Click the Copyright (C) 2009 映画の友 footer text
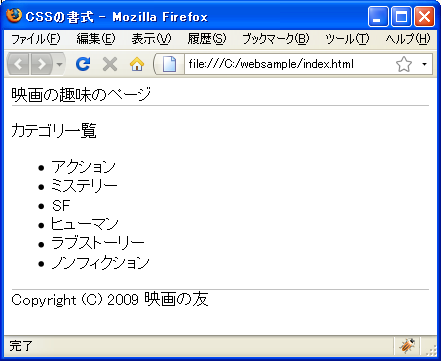Image resolution: width=441 pixels, height=361 pixels. click(110, 299)
